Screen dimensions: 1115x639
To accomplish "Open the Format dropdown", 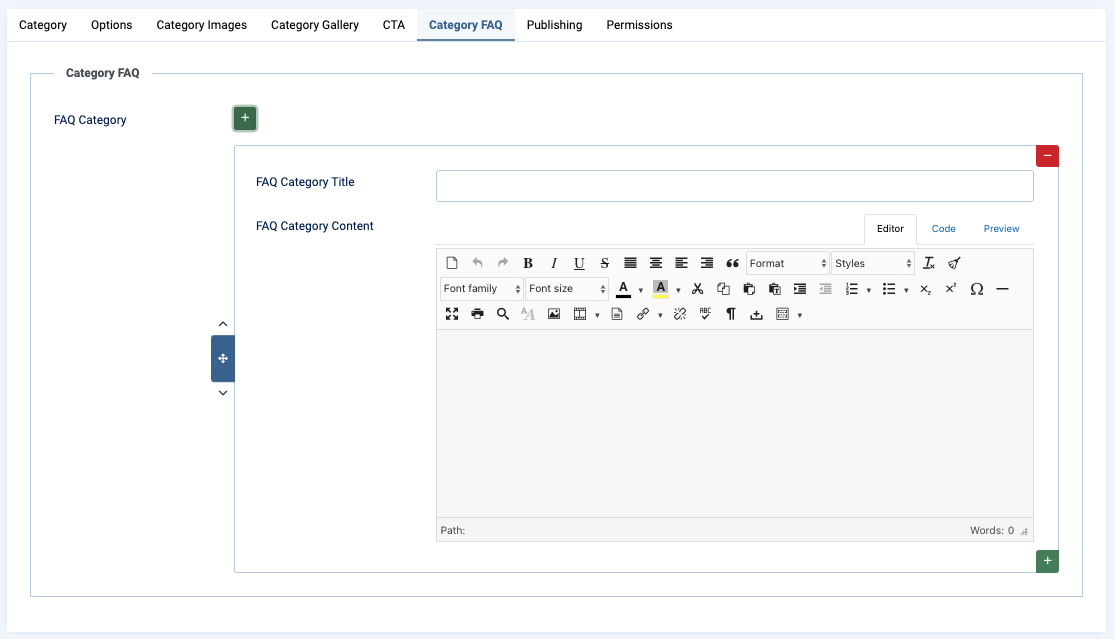I will pos(788,263).
